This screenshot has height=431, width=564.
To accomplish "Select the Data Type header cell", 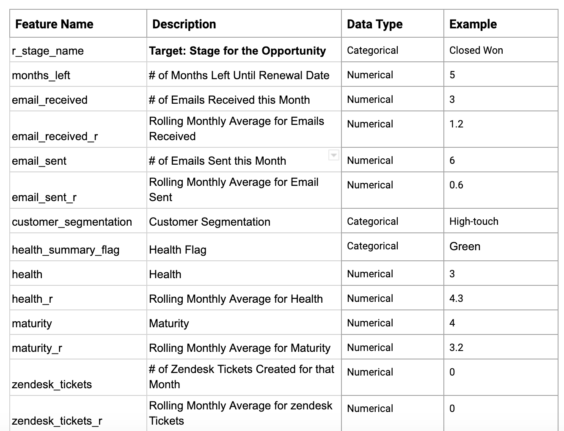I will pyautogui.click(x=392, y=24).
